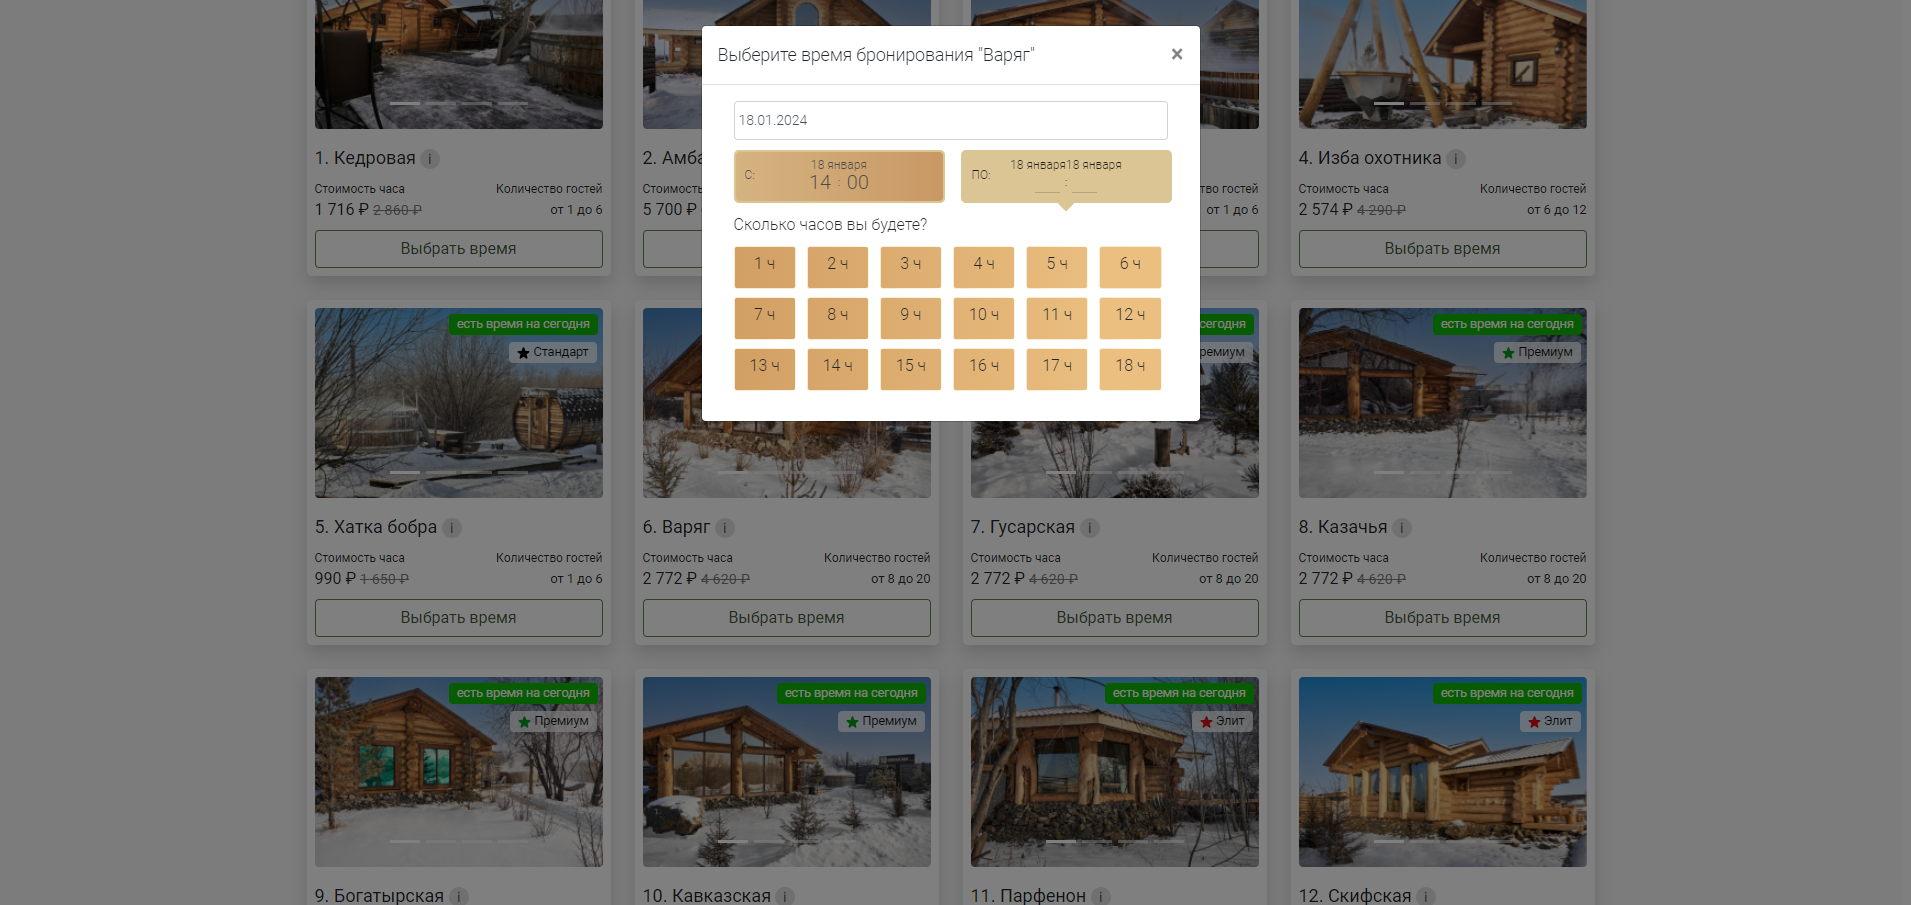Choose 13 ч duration
Viewport: 1911px width, 905px height.
(765, 368)
